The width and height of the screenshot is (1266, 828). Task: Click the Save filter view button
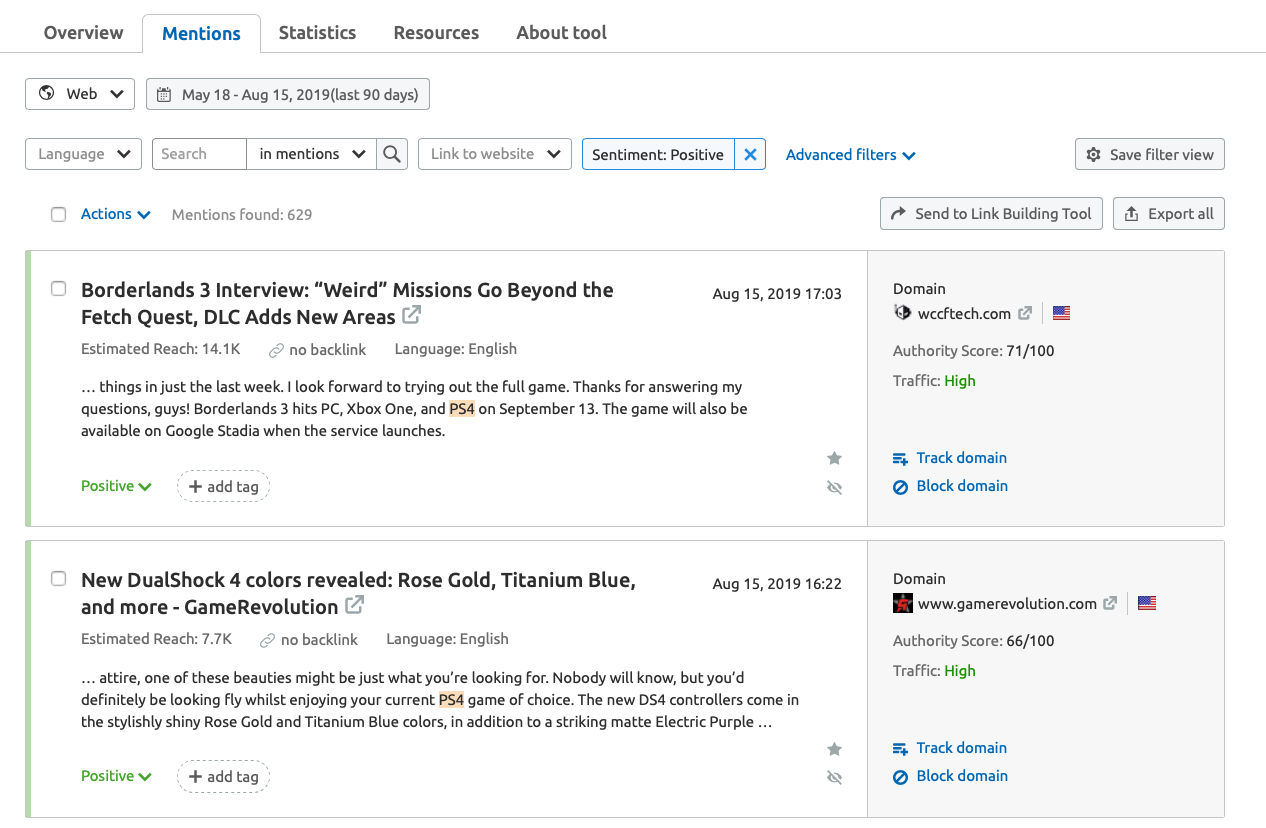[1150, 154]
